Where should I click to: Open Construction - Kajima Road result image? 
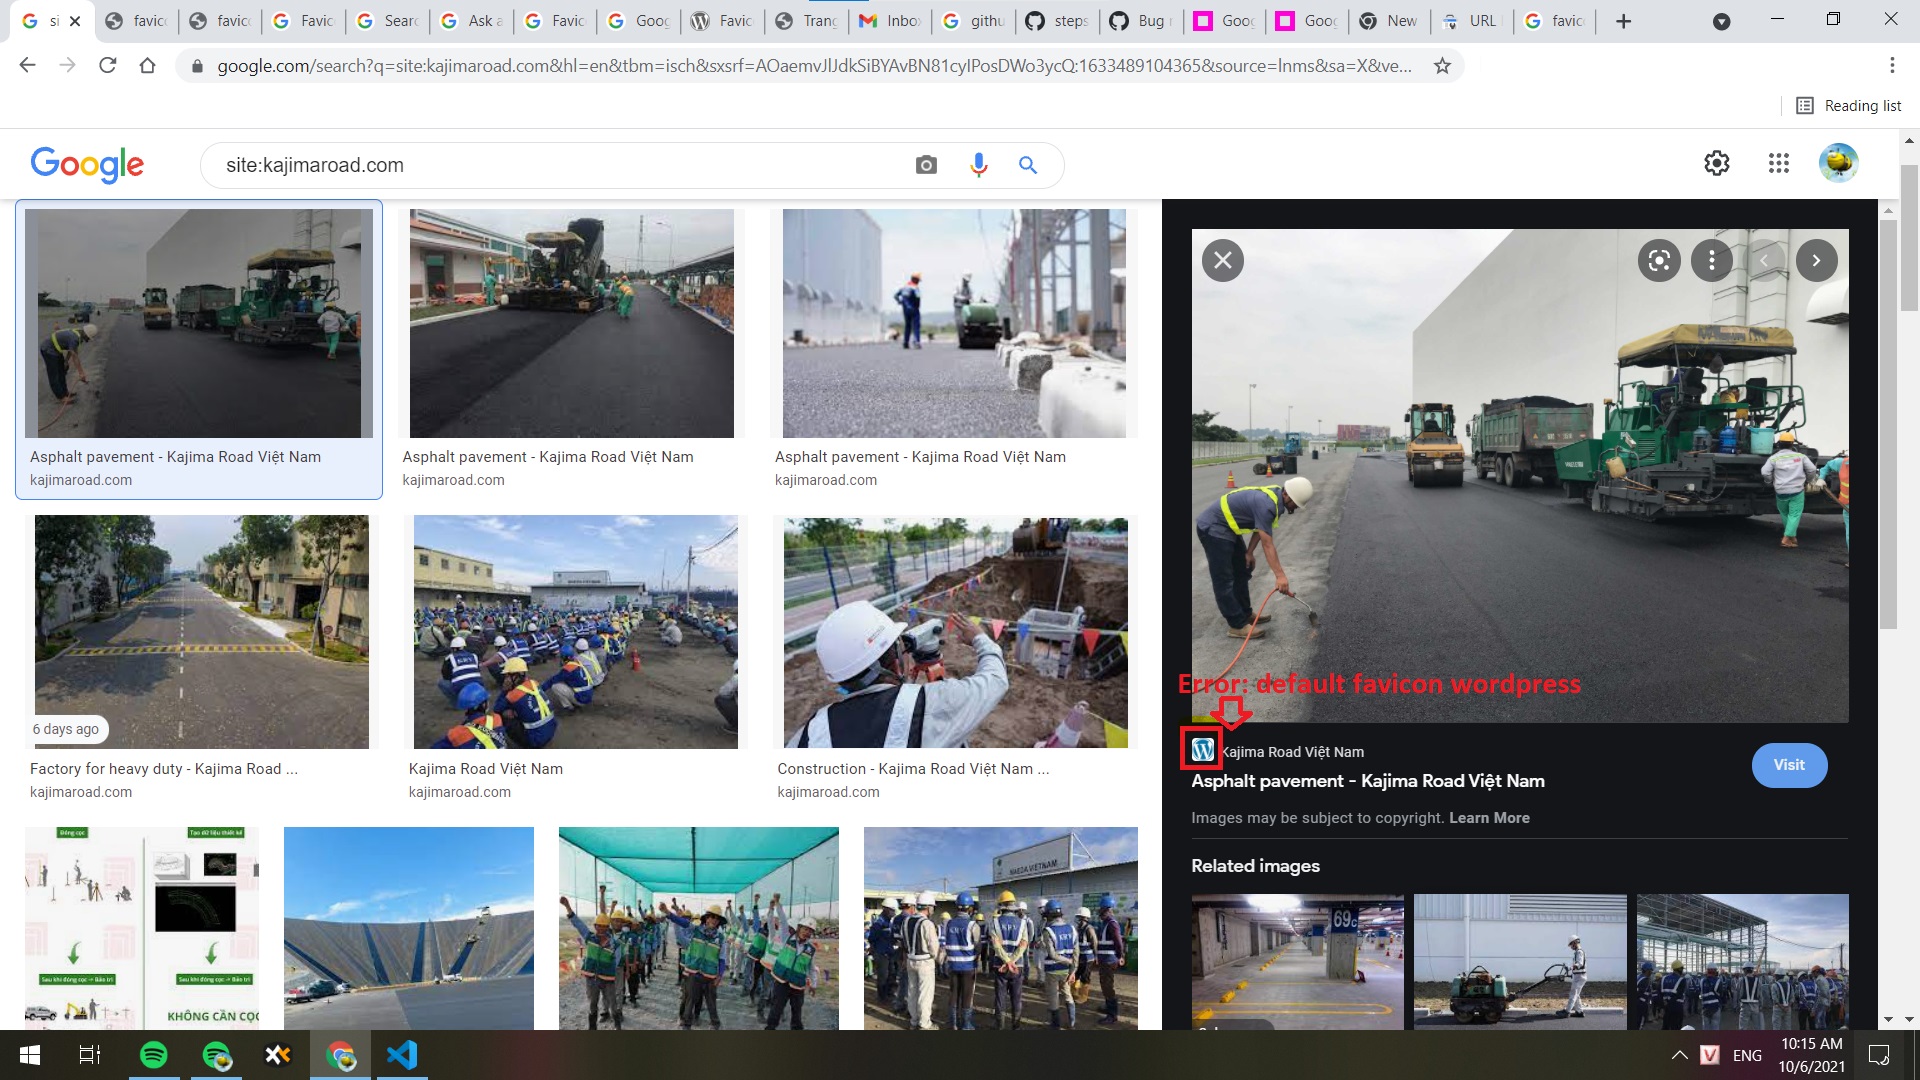(x=956, y=632)
